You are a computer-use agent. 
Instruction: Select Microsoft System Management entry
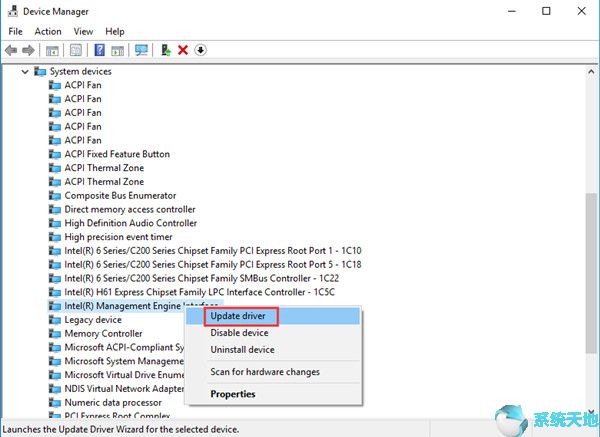(x=124, y=361)
